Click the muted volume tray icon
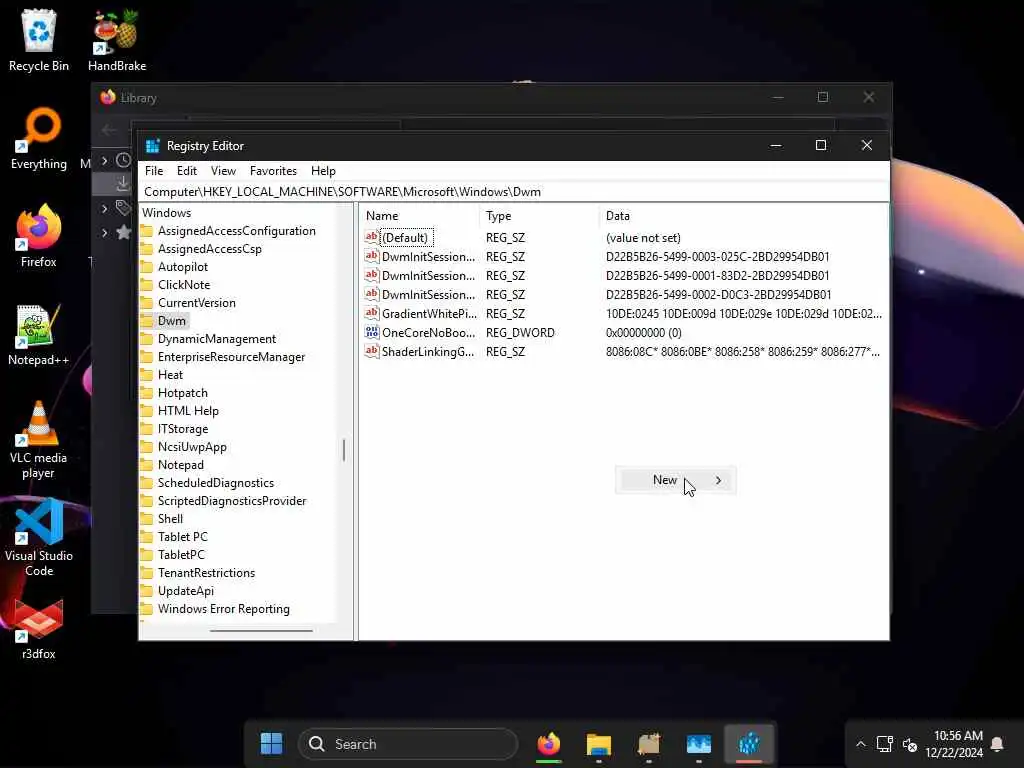The width and height of the screenshot is (1024, 768). click(x=910, y=744)
